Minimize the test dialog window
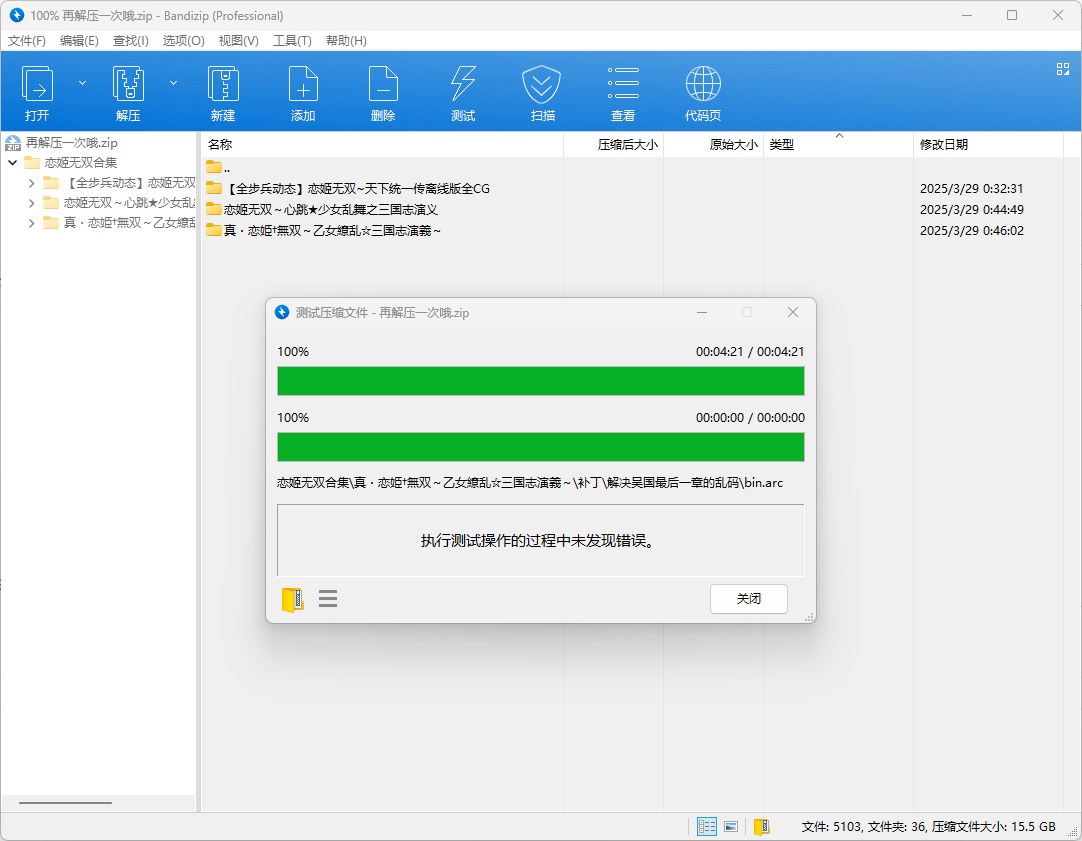 702,313
